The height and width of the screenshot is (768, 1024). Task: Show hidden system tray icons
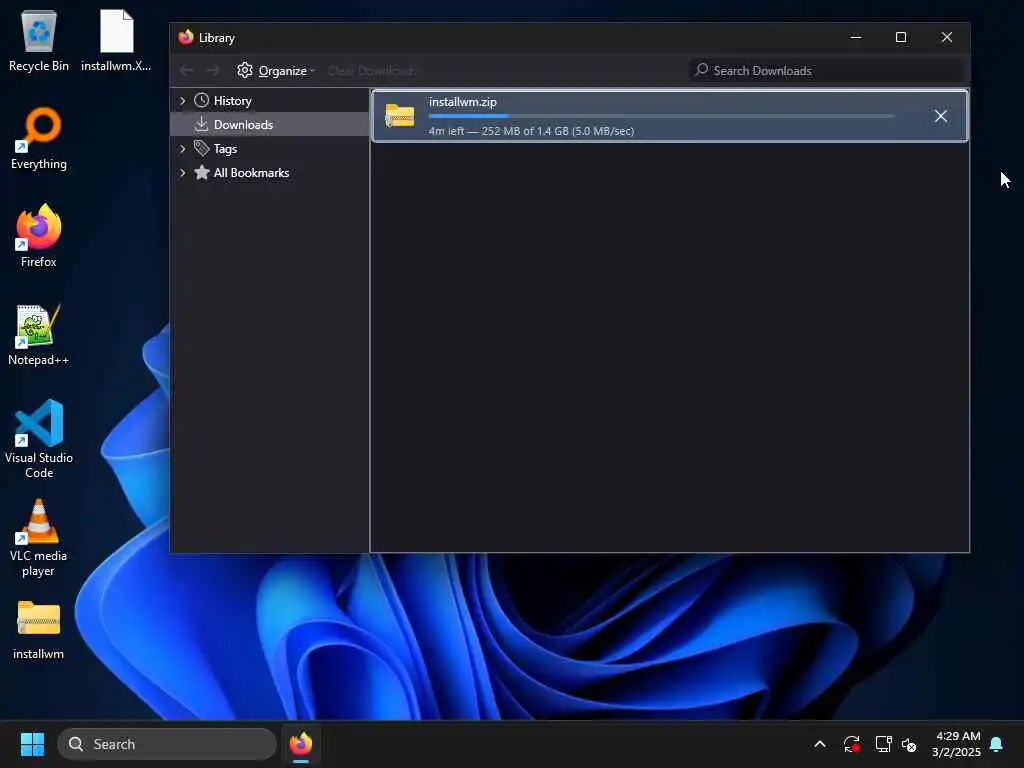point(820,744)
